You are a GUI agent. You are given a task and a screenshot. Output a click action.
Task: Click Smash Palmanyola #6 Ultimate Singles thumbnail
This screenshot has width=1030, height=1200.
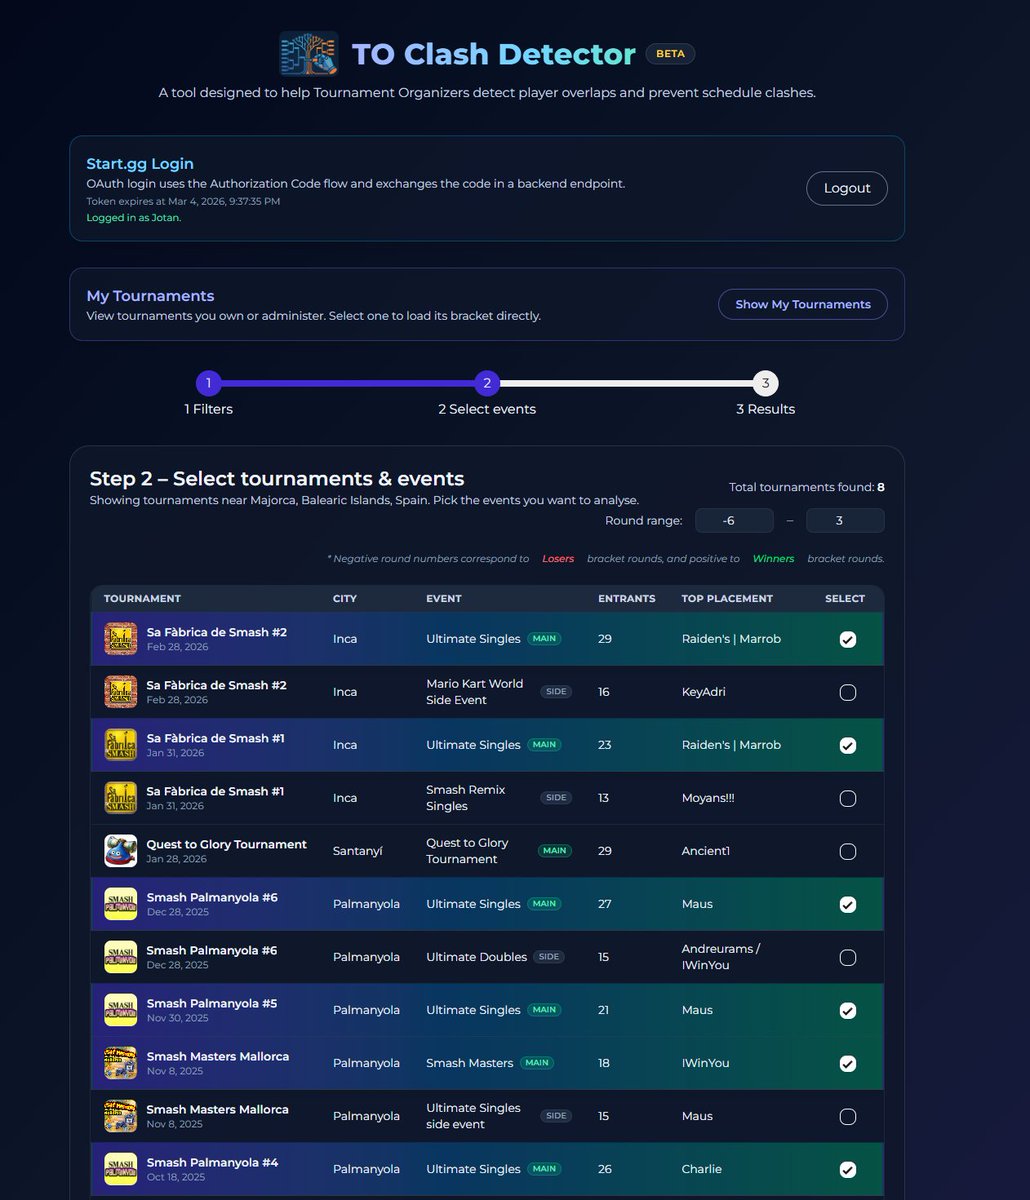[121, 904]
